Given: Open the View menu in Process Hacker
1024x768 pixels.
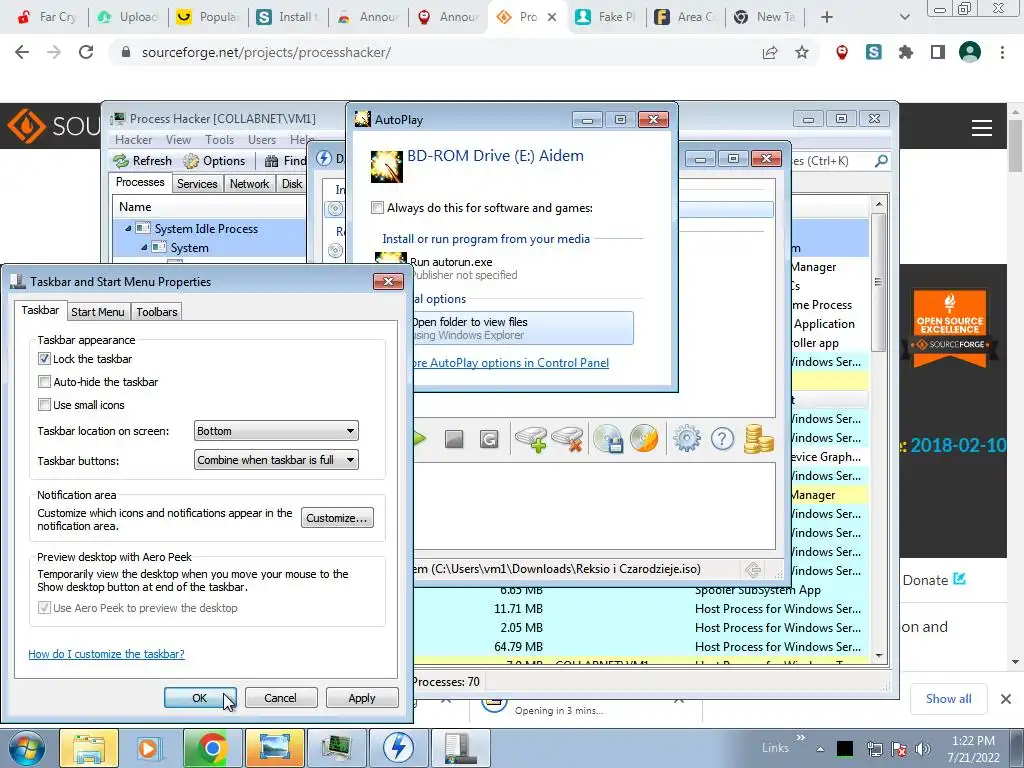Looking at the screenshot, I should tap(178, 140).
